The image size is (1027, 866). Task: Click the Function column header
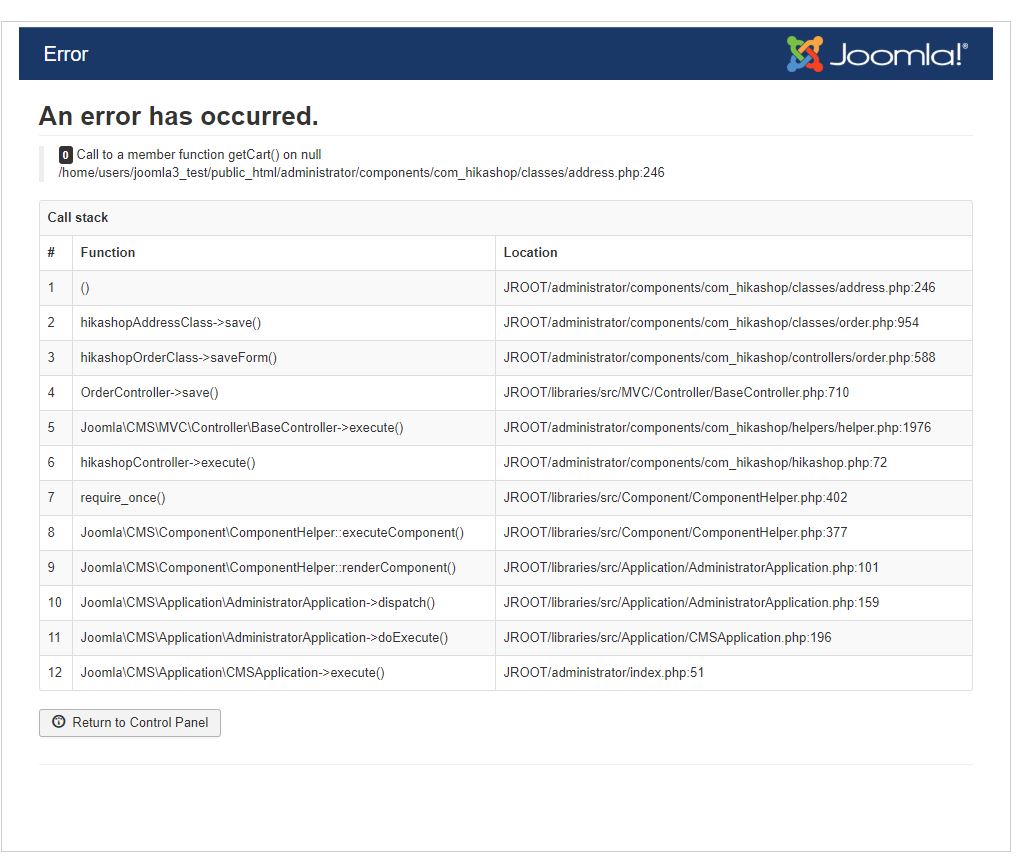pyautogui.click(x=108, y=252)
